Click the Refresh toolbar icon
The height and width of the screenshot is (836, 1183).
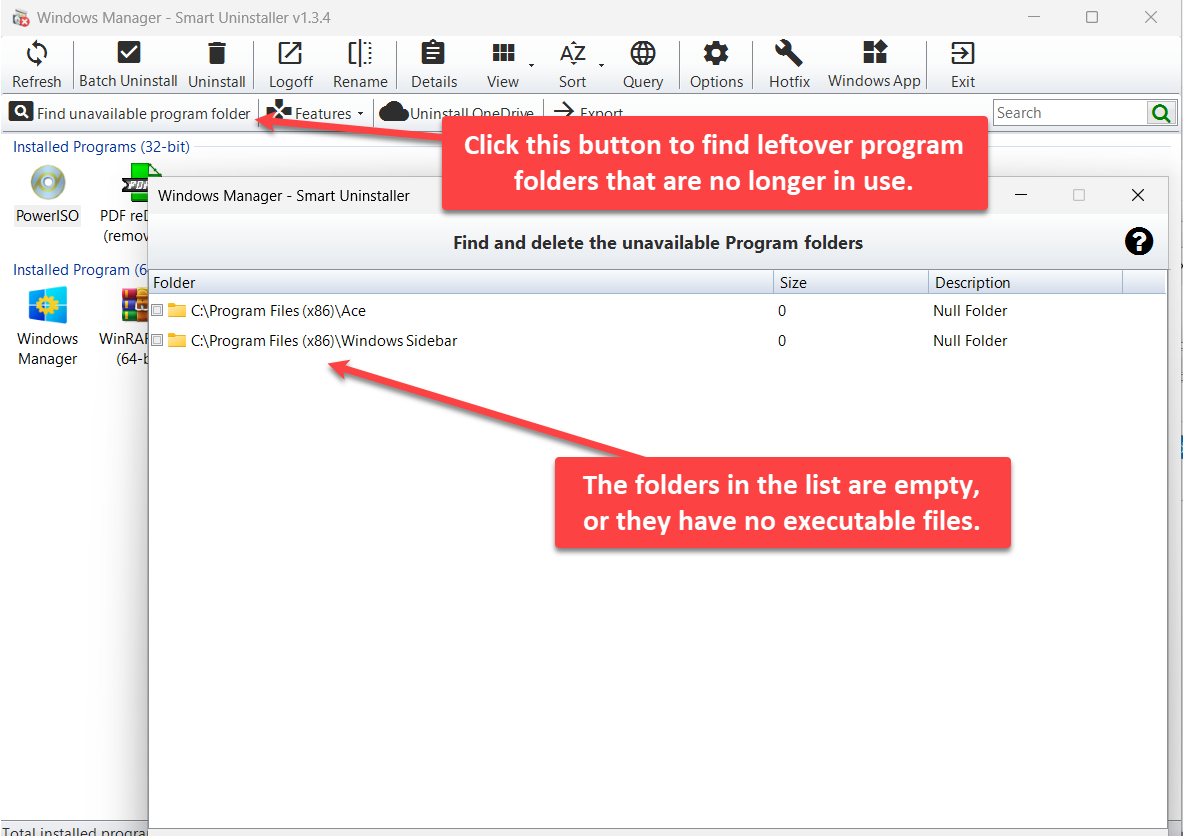tap(36, 53)
